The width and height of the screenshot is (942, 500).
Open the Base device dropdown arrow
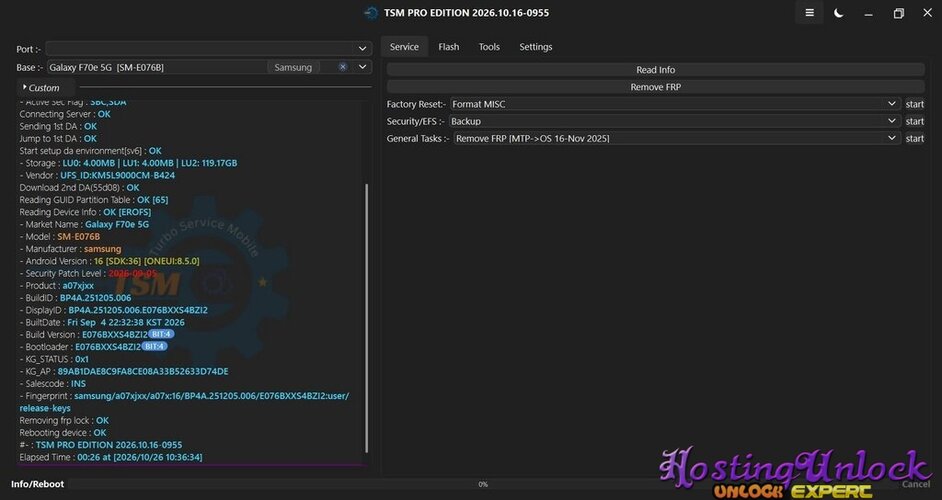pos(362,67)
